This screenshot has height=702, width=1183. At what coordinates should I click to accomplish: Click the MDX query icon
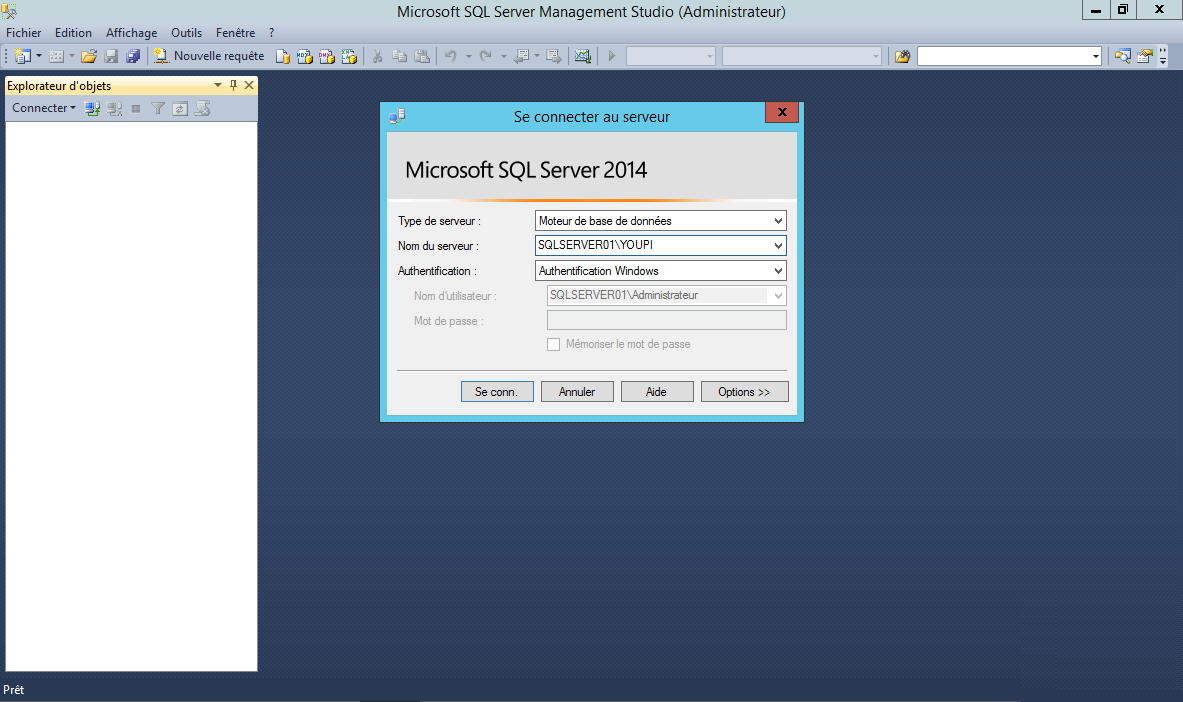[304, 56]
